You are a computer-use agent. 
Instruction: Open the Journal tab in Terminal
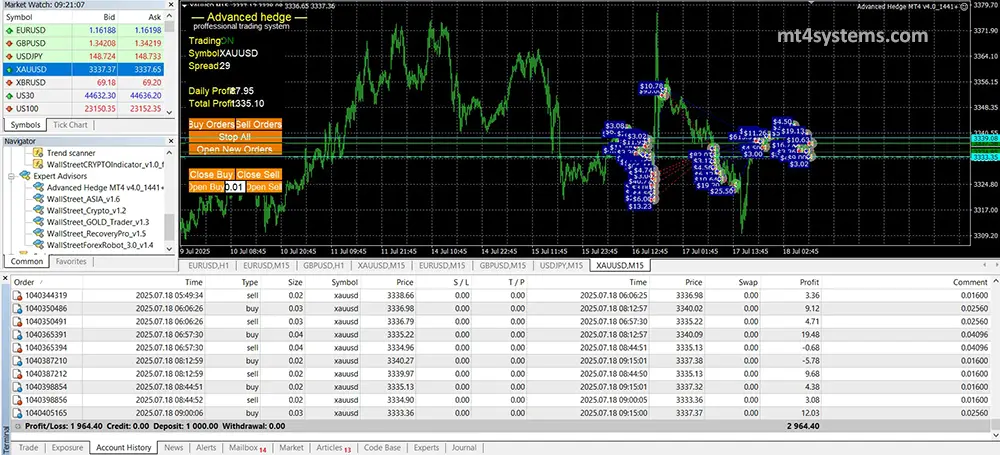[463, 448]
